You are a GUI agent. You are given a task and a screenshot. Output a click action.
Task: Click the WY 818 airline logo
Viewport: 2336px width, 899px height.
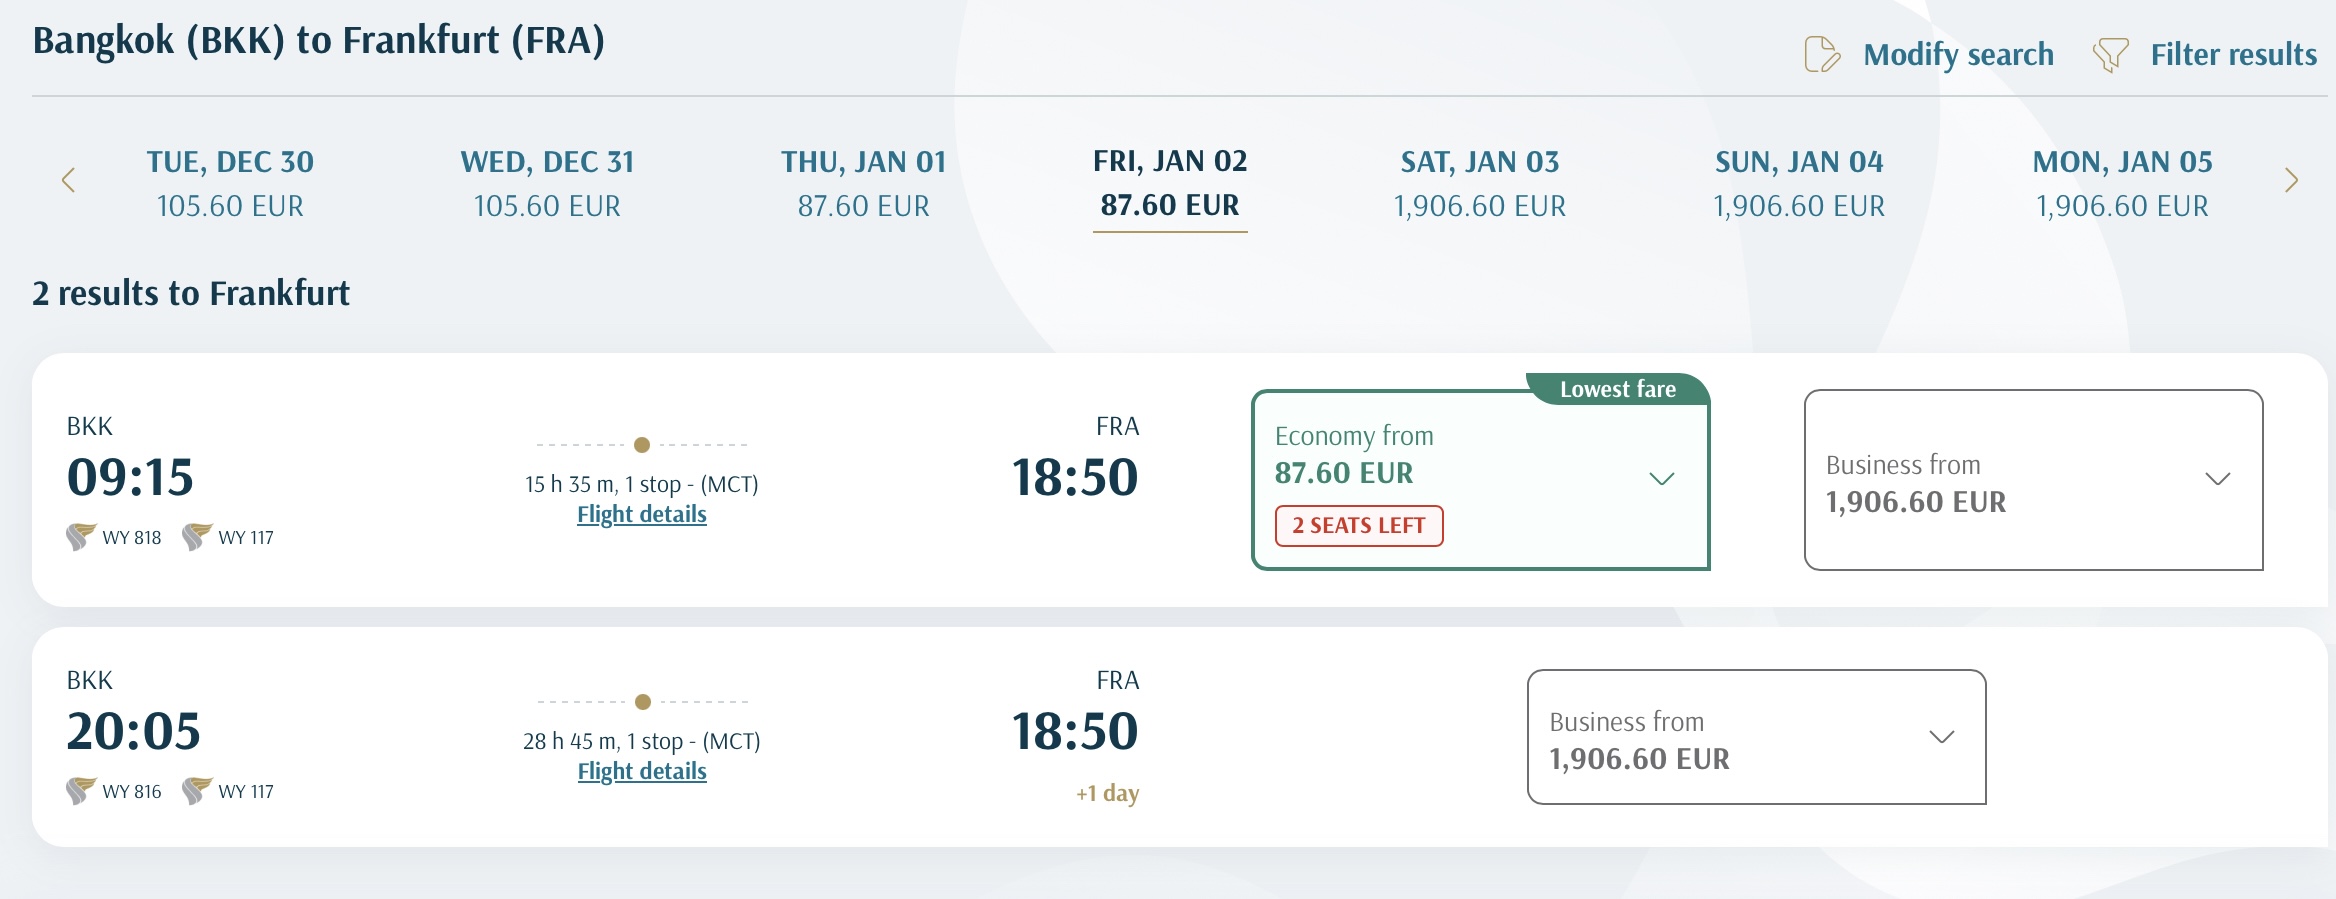[81, 537]
